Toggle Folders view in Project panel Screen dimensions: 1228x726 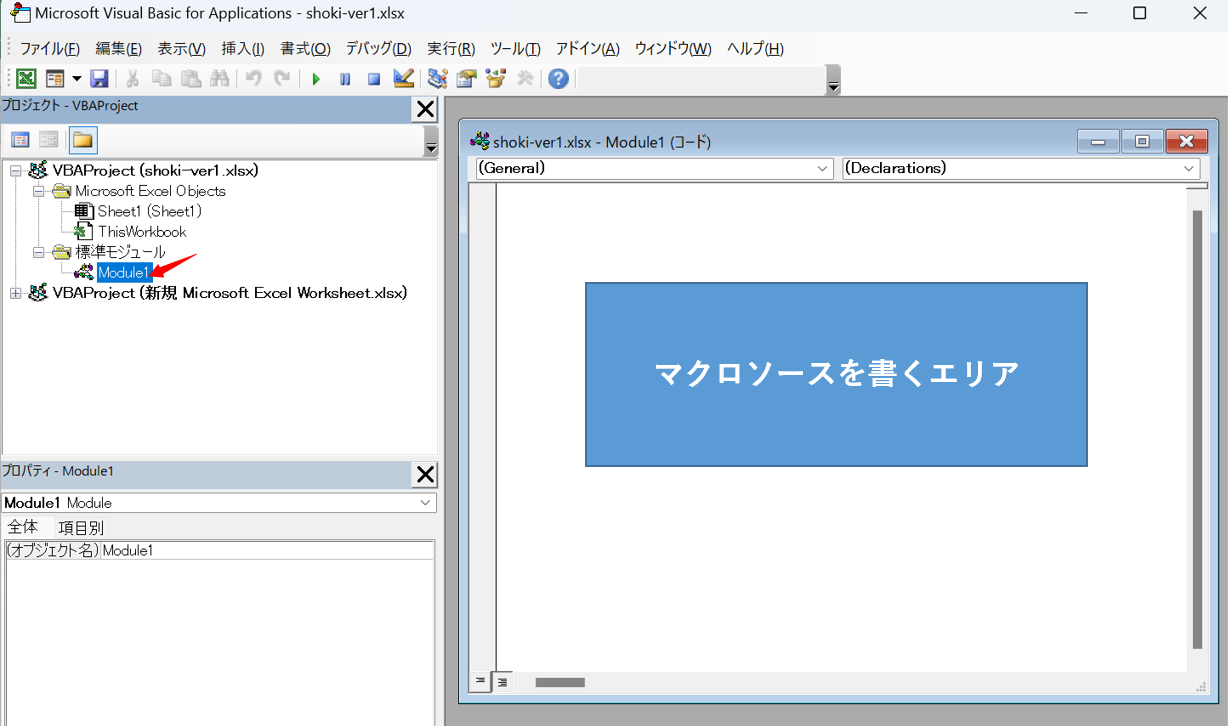click(83, 140)
